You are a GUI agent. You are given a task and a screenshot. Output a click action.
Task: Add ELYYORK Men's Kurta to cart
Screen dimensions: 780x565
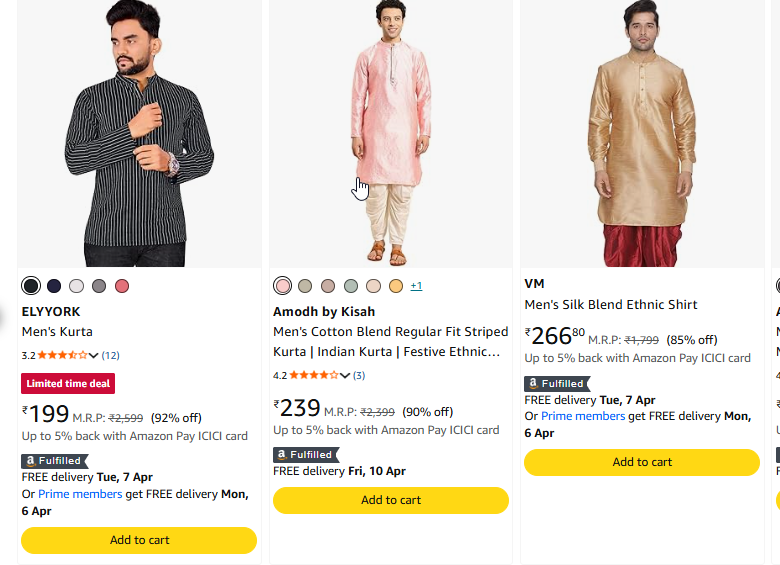(139, 540)
